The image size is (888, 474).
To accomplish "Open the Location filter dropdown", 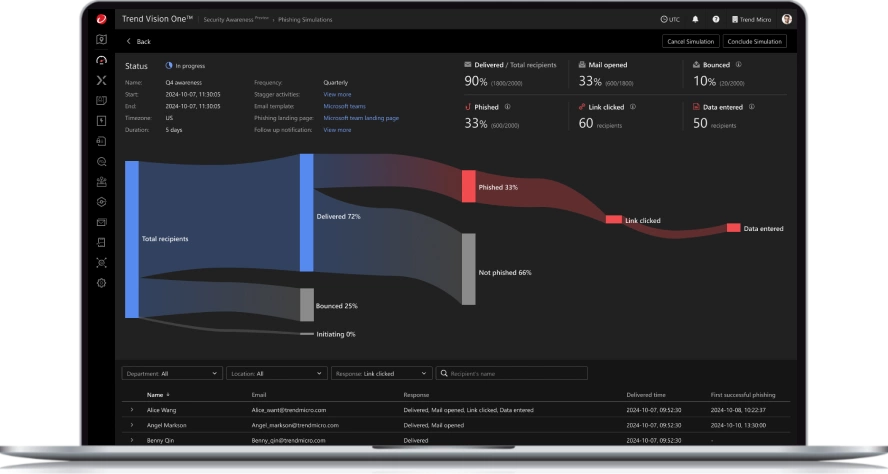I will tap(276, 373).
